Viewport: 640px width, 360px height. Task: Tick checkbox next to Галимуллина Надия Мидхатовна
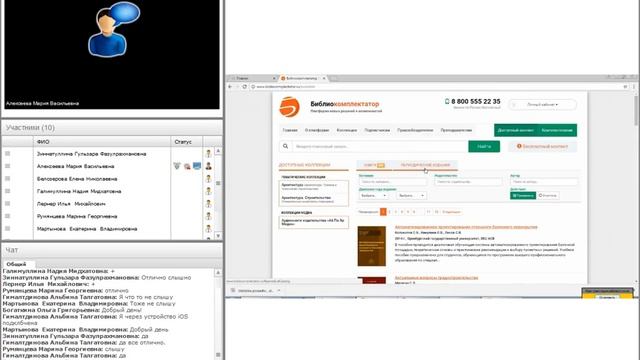point(7,191)
